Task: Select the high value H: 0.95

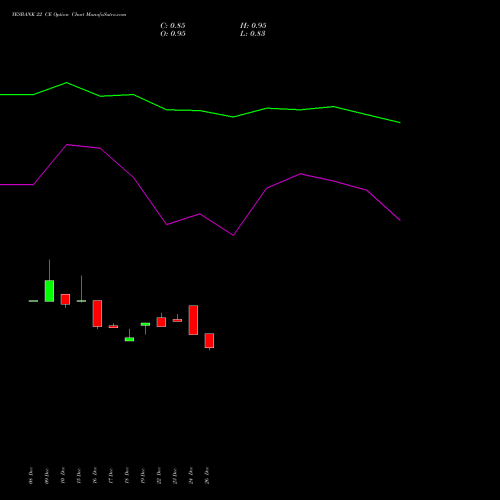Action: pyautogui.click(x=253, y=26)
